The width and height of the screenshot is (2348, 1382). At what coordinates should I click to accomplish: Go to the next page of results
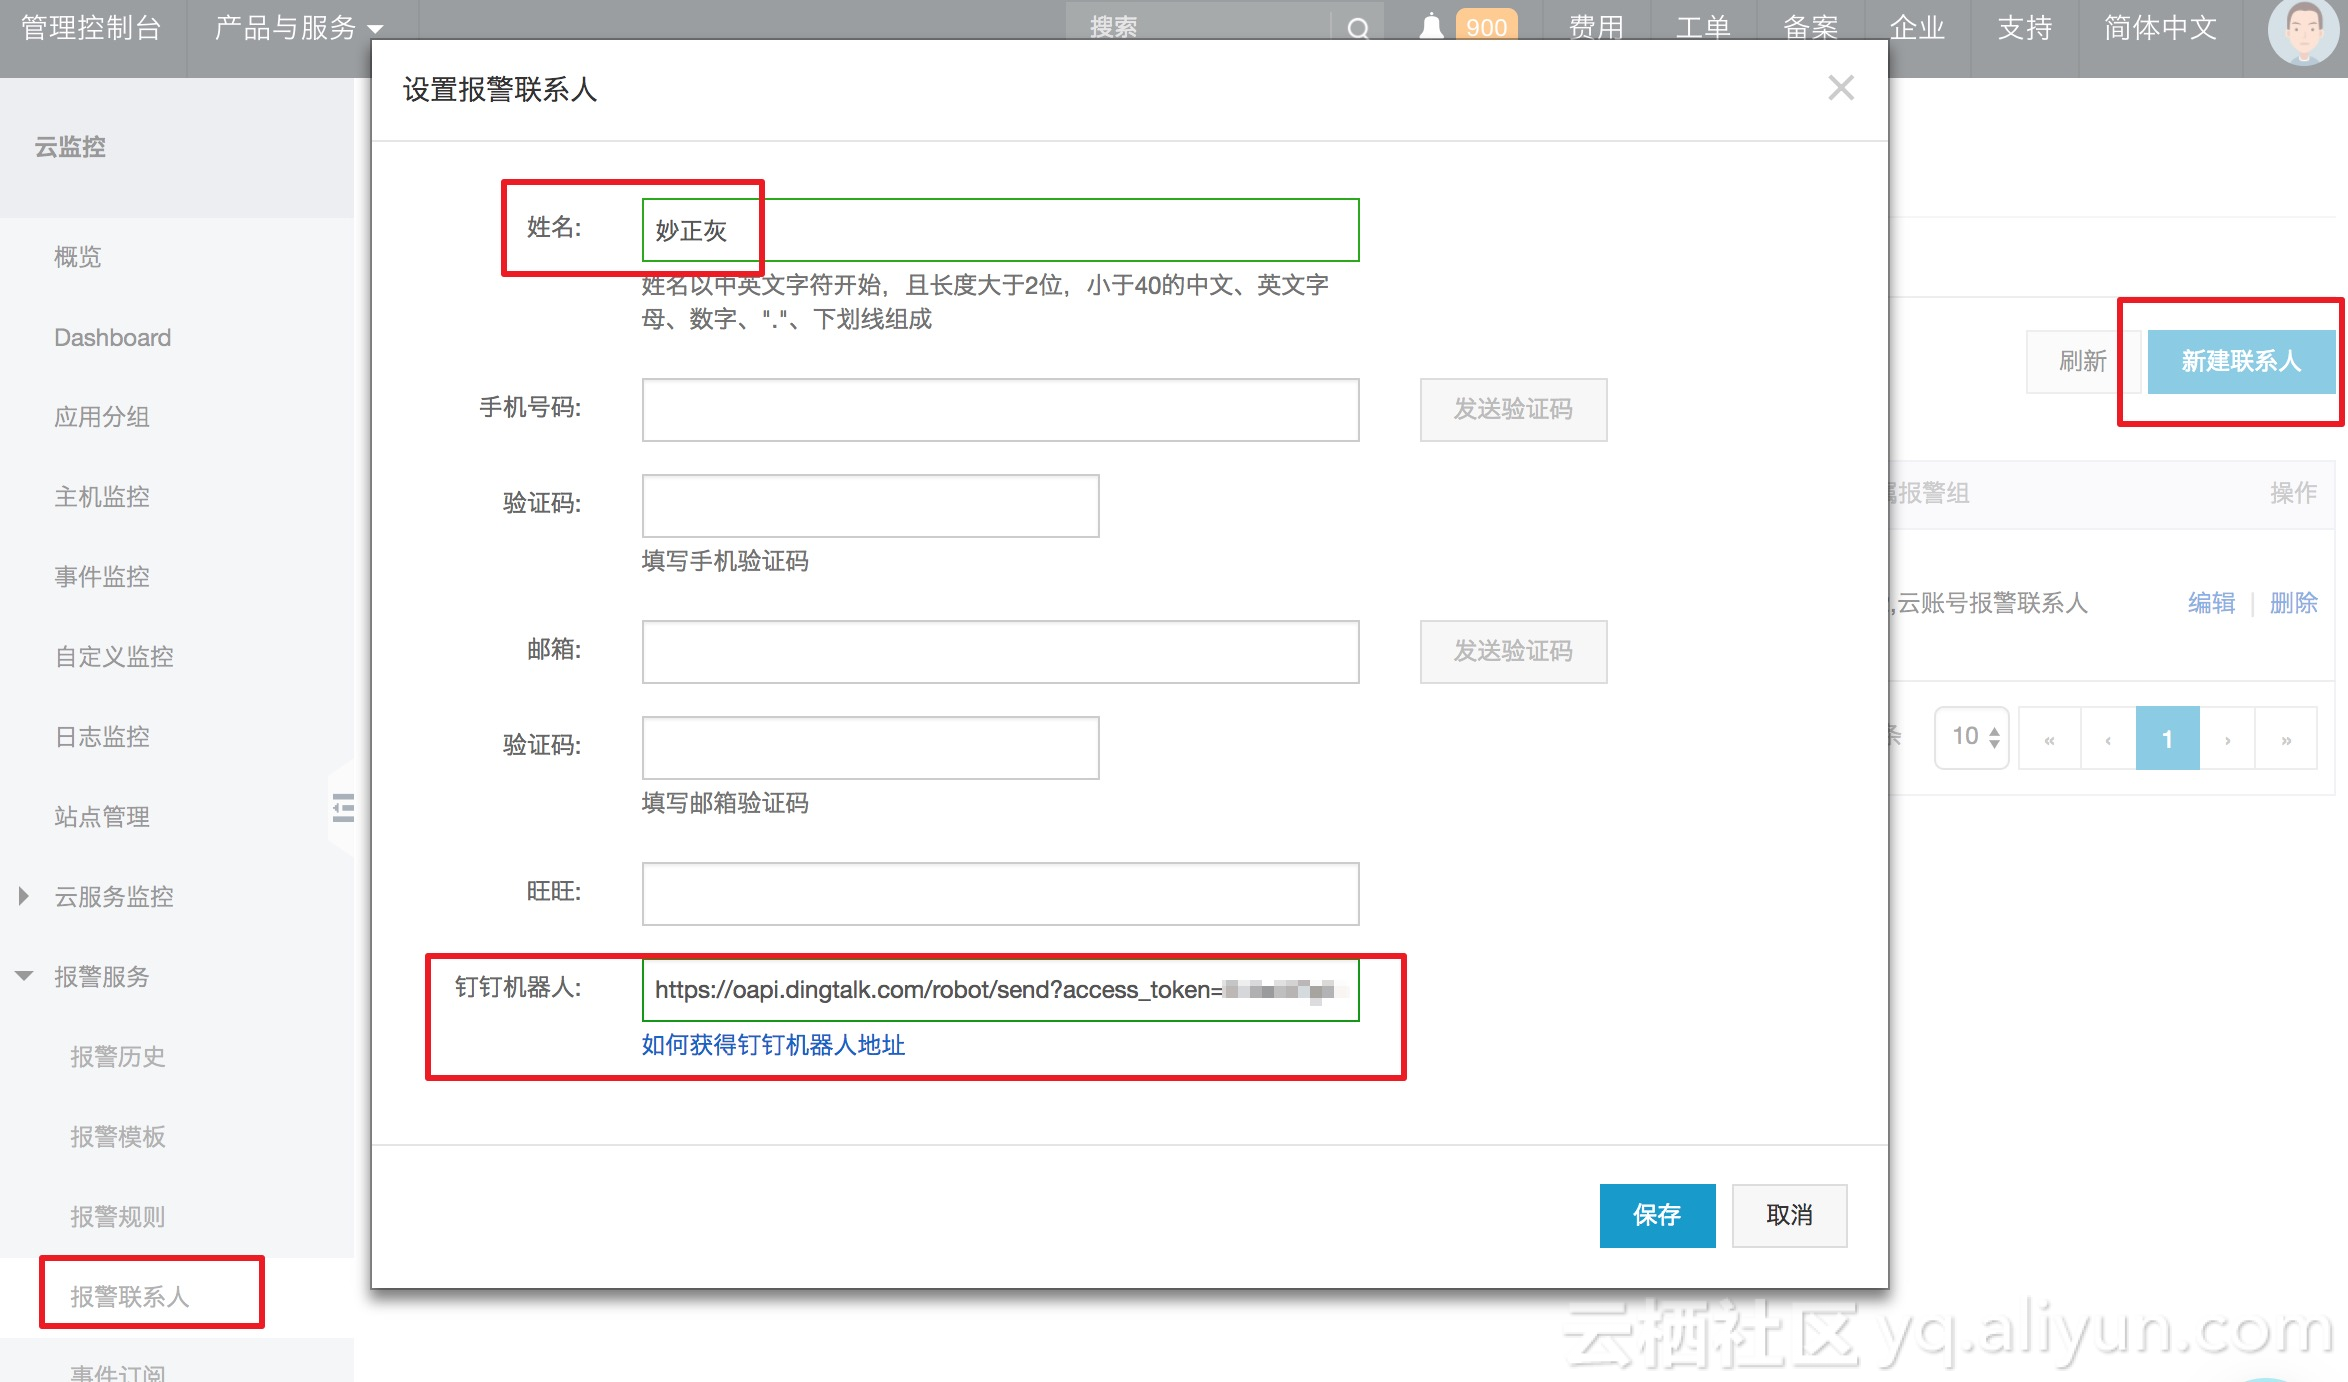(2227, 739)
